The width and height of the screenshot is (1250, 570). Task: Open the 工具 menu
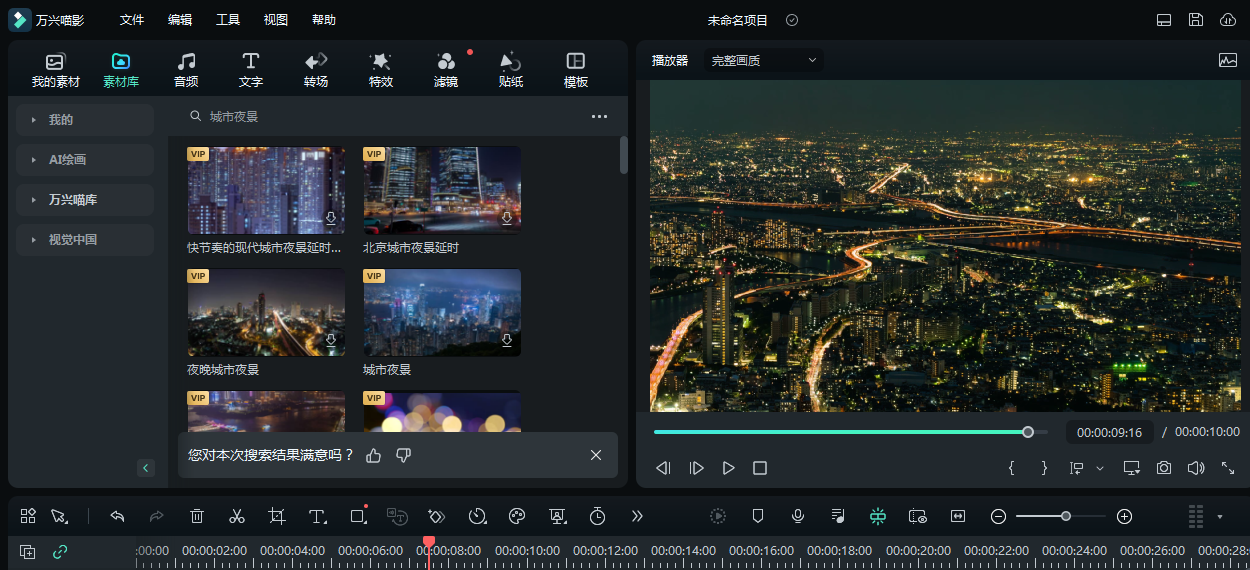tap(228, 20)
